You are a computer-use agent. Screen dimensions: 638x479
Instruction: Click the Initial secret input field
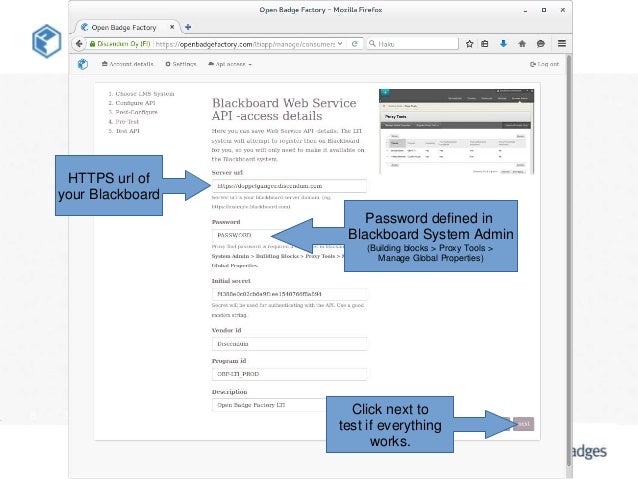pos(289,294)
